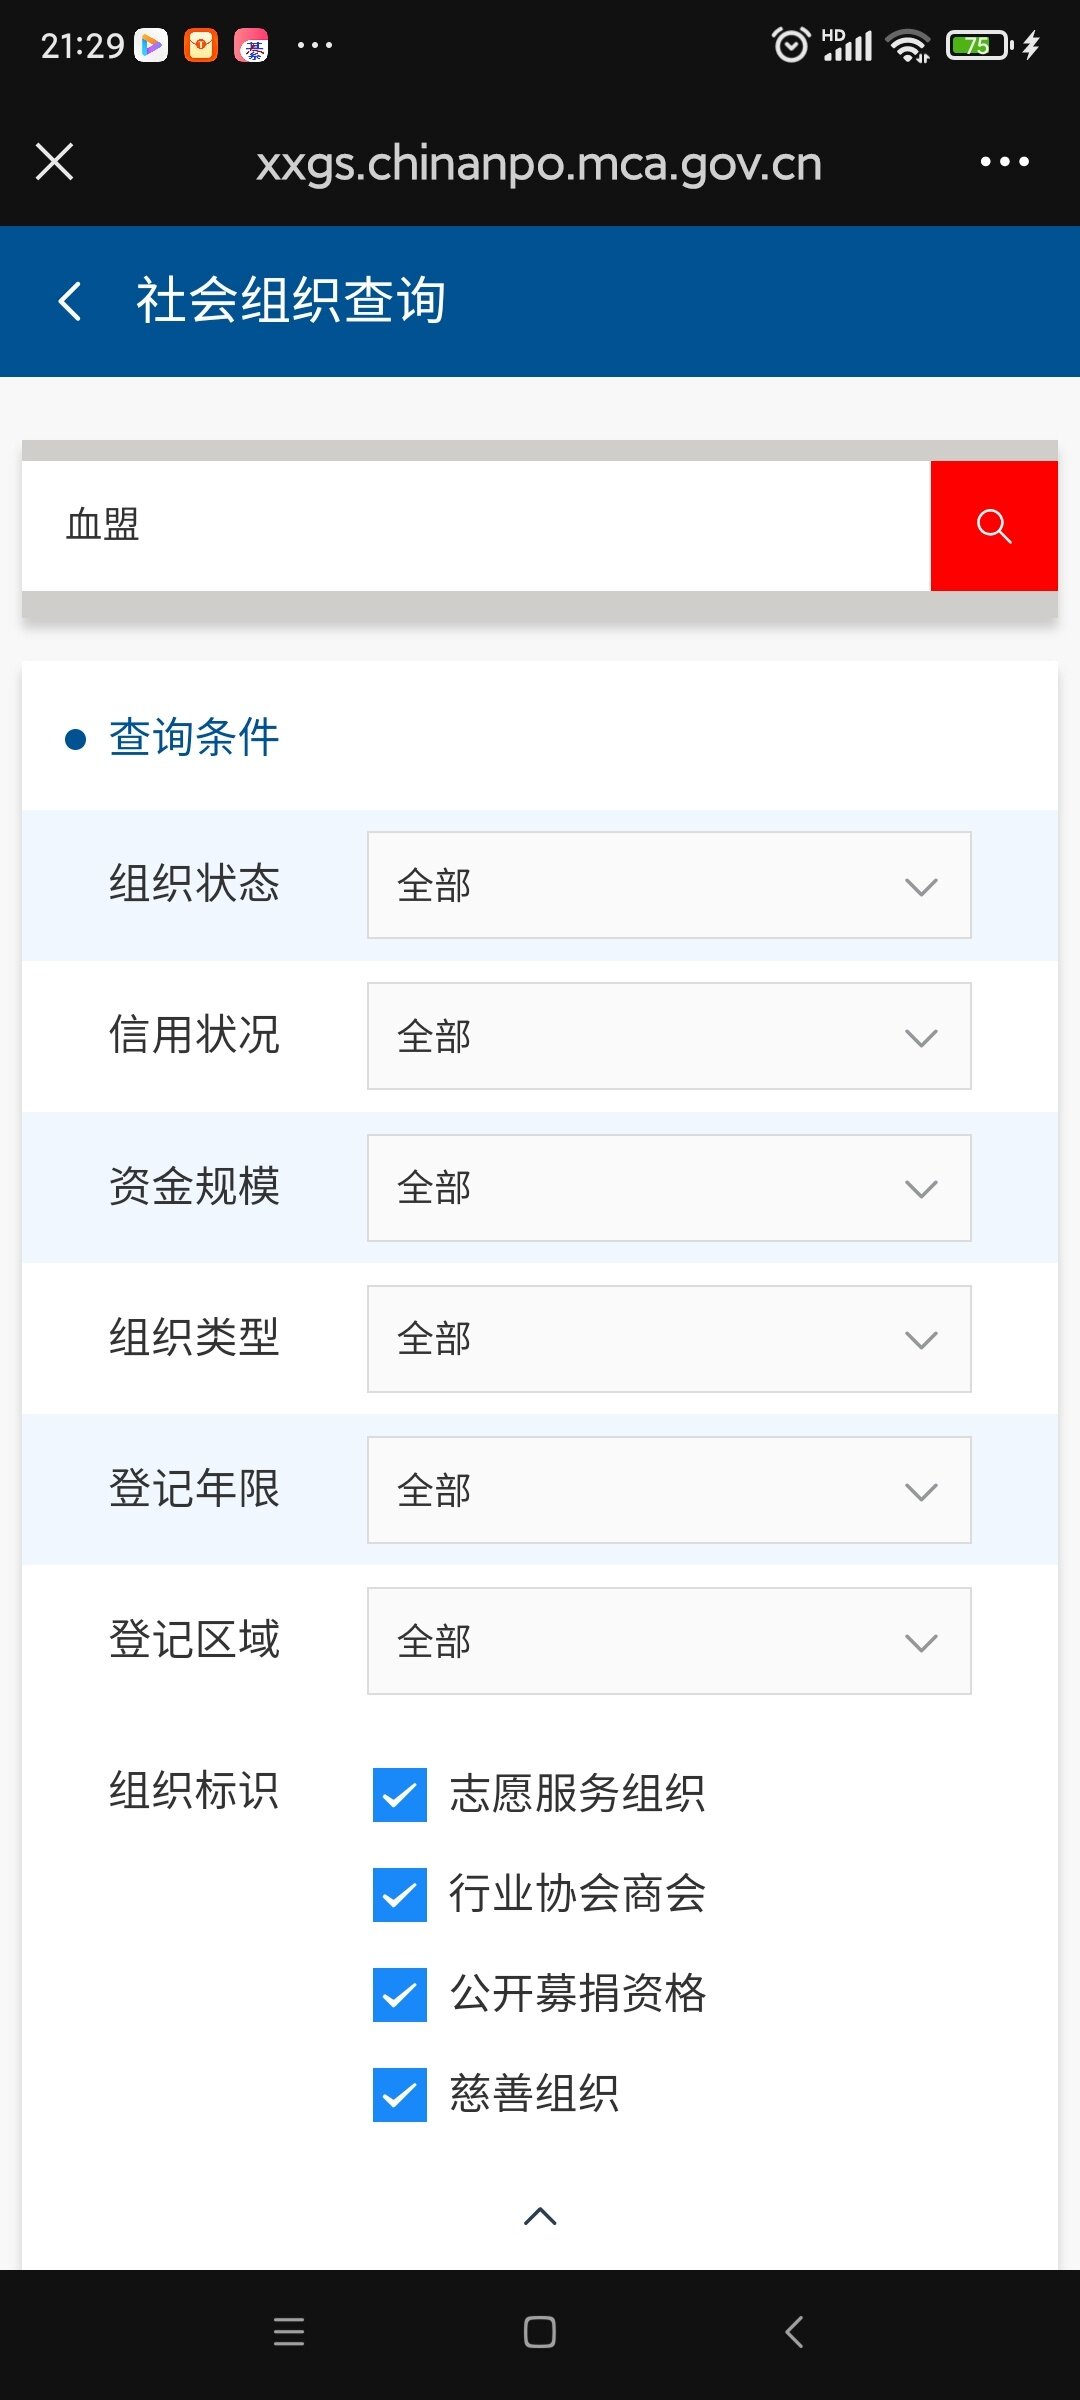Tap the xxgs.chinanpo.mca.gov.cn address text

[x=539, y=164]
